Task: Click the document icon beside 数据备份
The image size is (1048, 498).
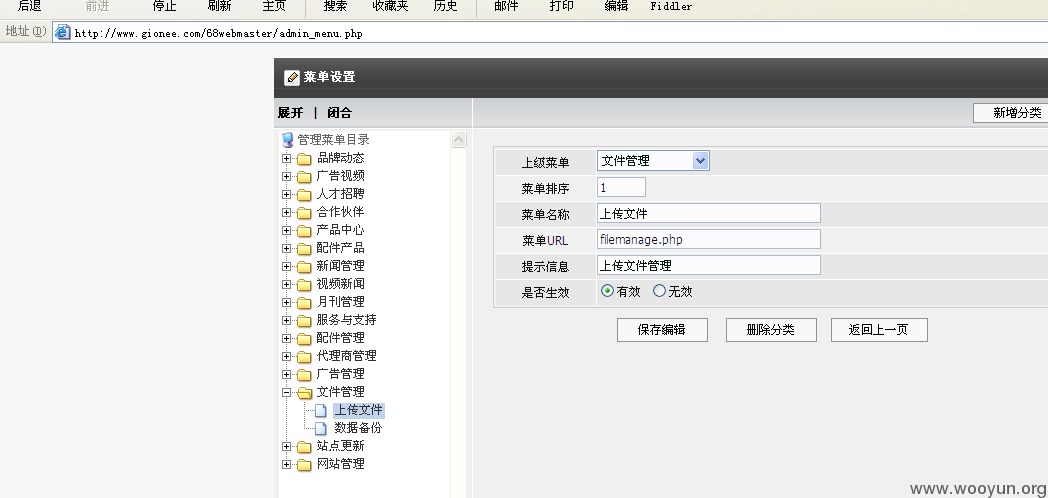Action: point(321,428)
